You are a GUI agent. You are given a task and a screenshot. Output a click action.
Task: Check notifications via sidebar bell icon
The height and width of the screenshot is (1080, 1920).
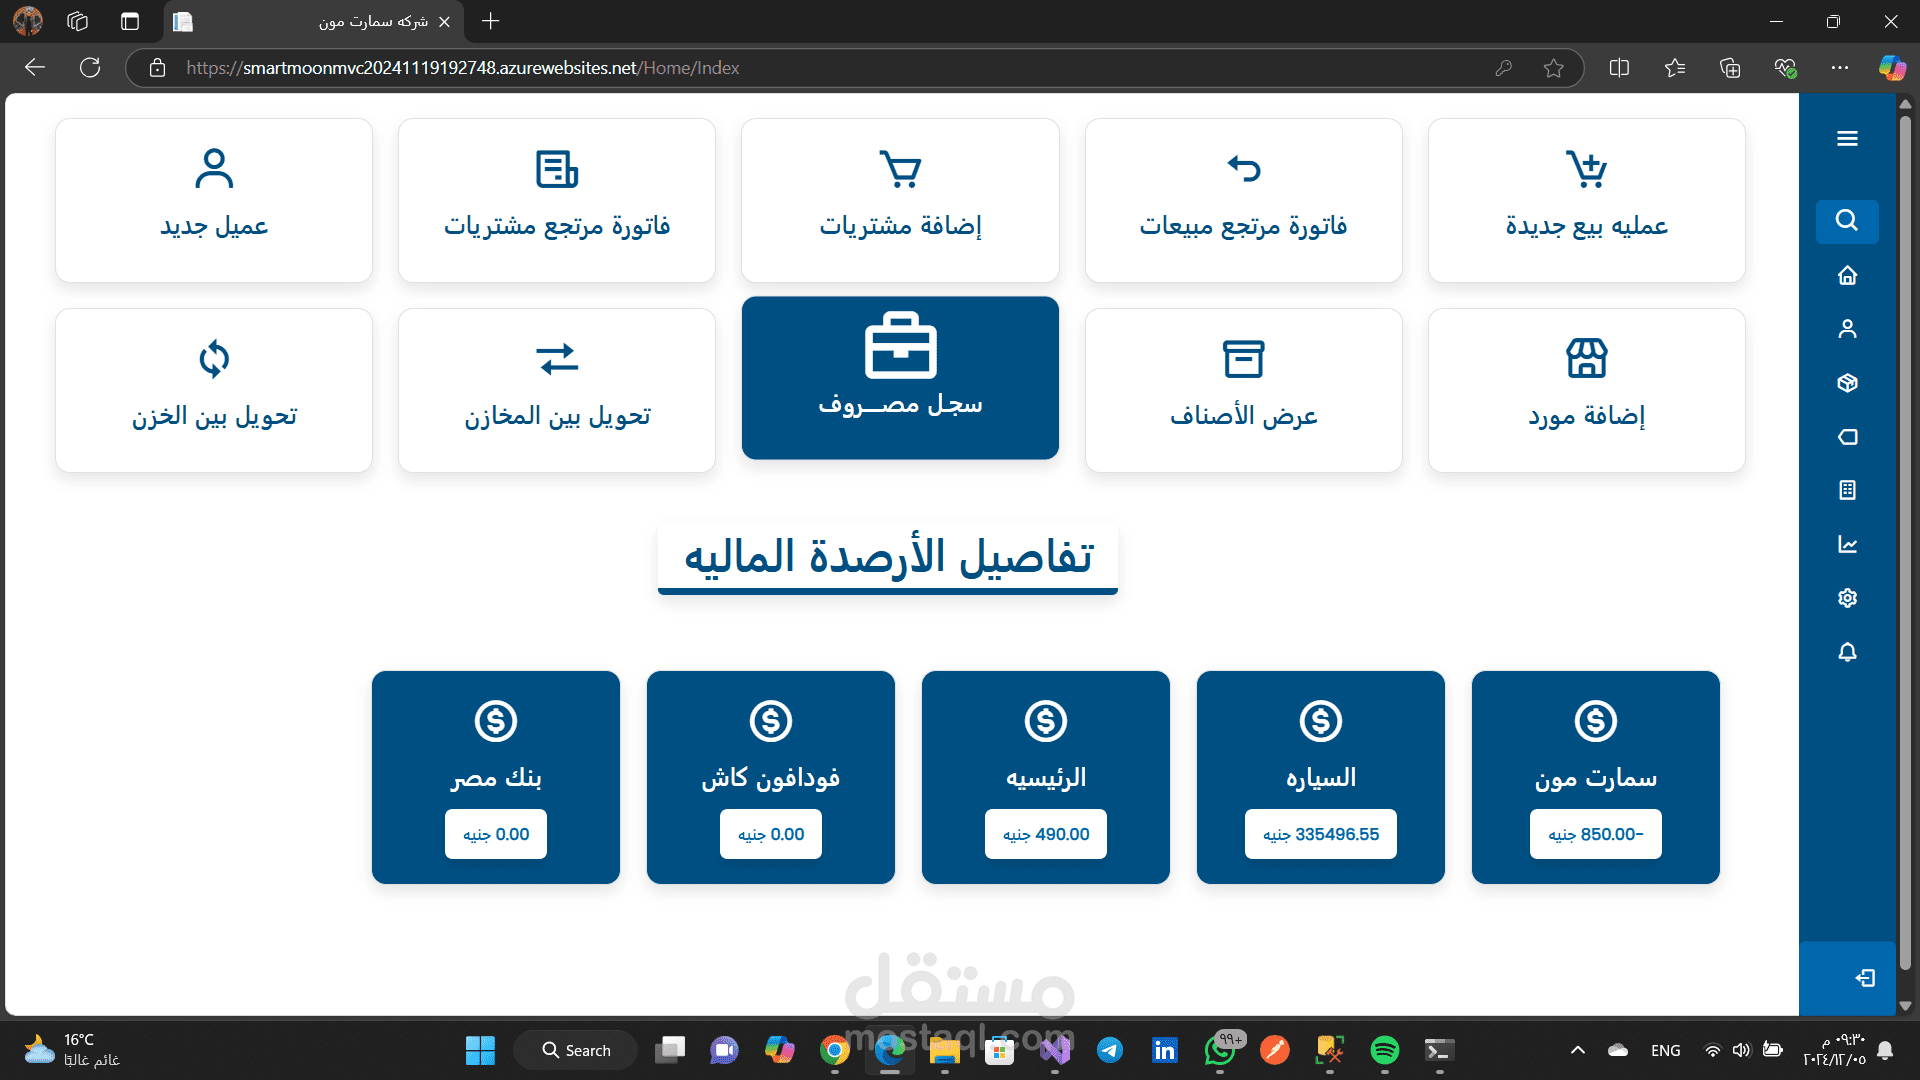click(x=1847, y=651)
